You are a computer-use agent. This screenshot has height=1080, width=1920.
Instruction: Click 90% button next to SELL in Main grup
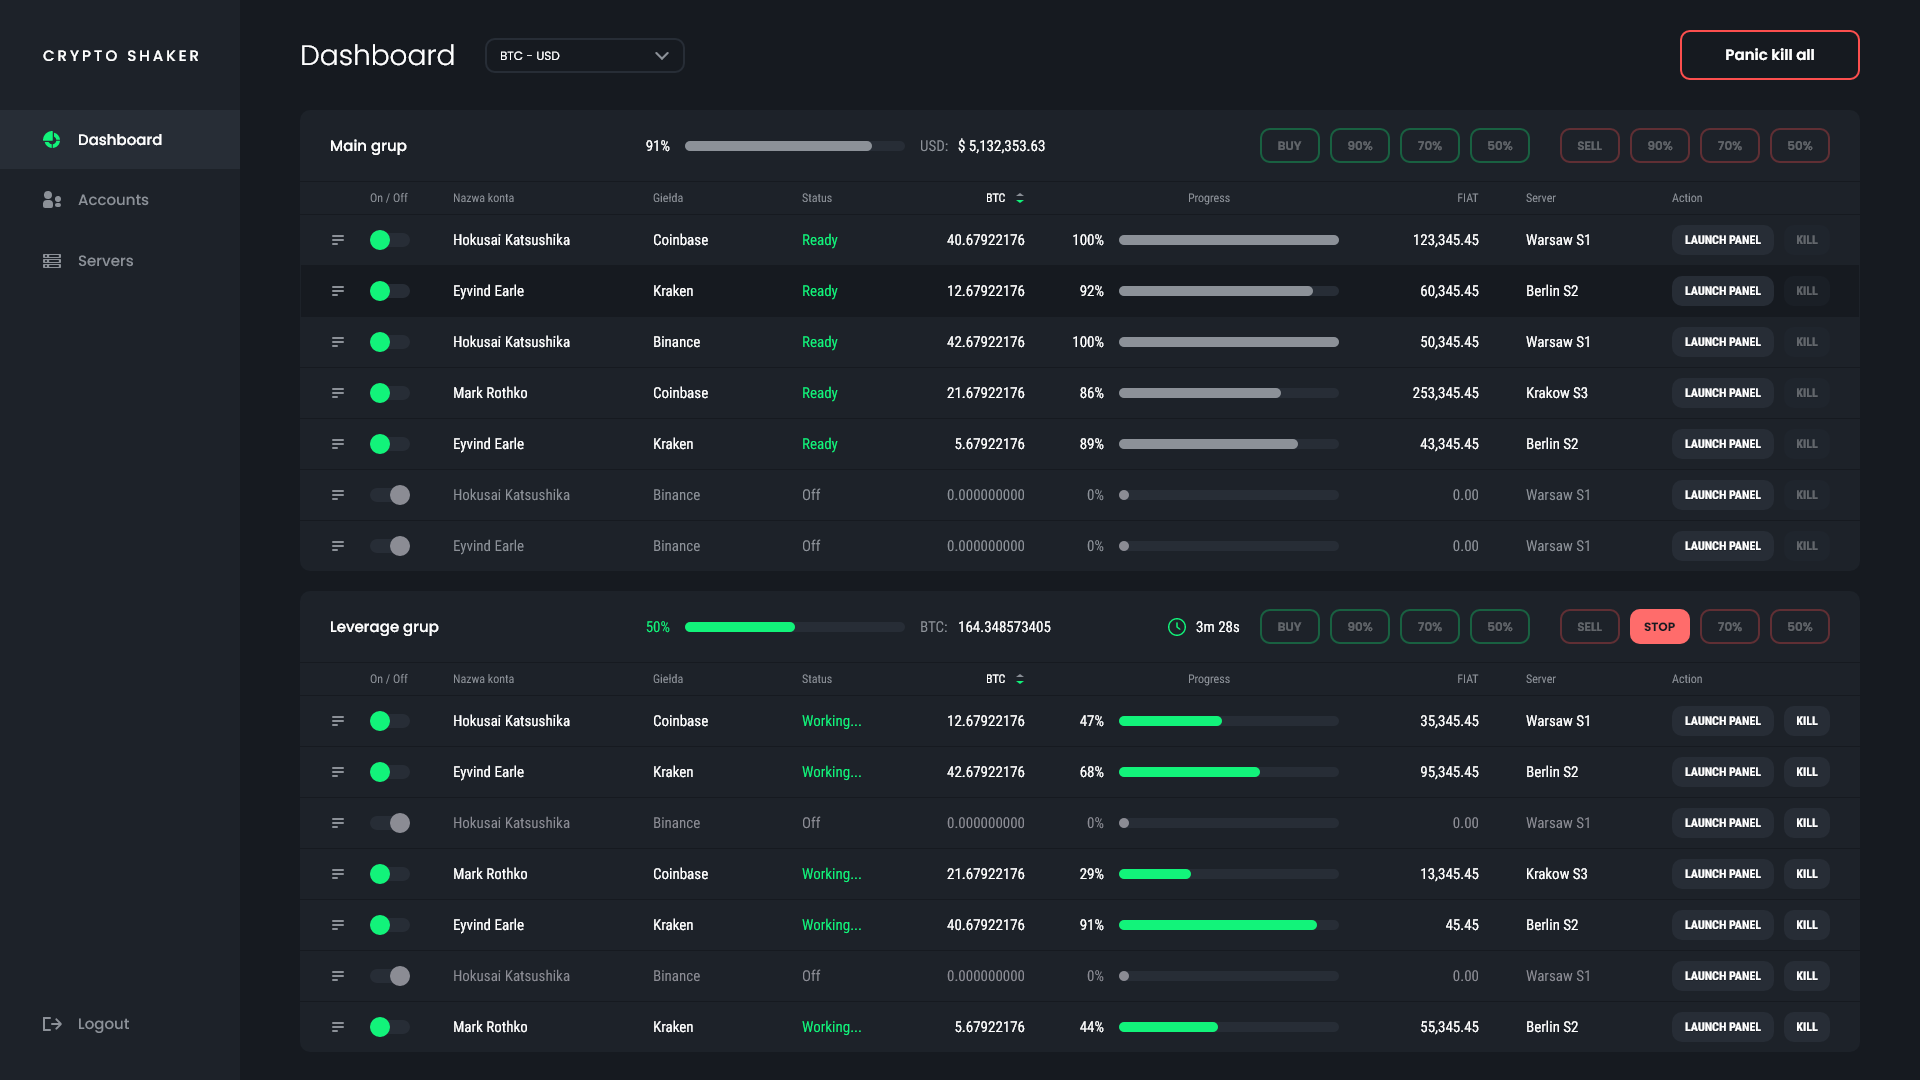point(1659,145)
